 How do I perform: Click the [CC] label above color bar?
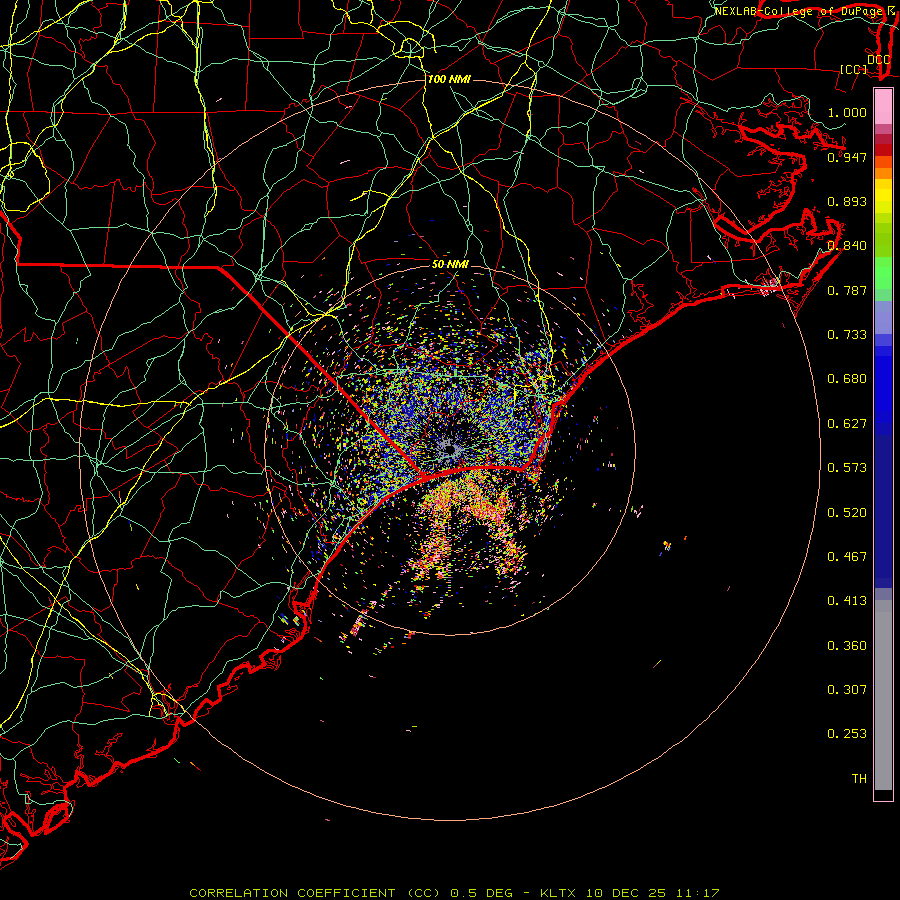pos(854,69)
